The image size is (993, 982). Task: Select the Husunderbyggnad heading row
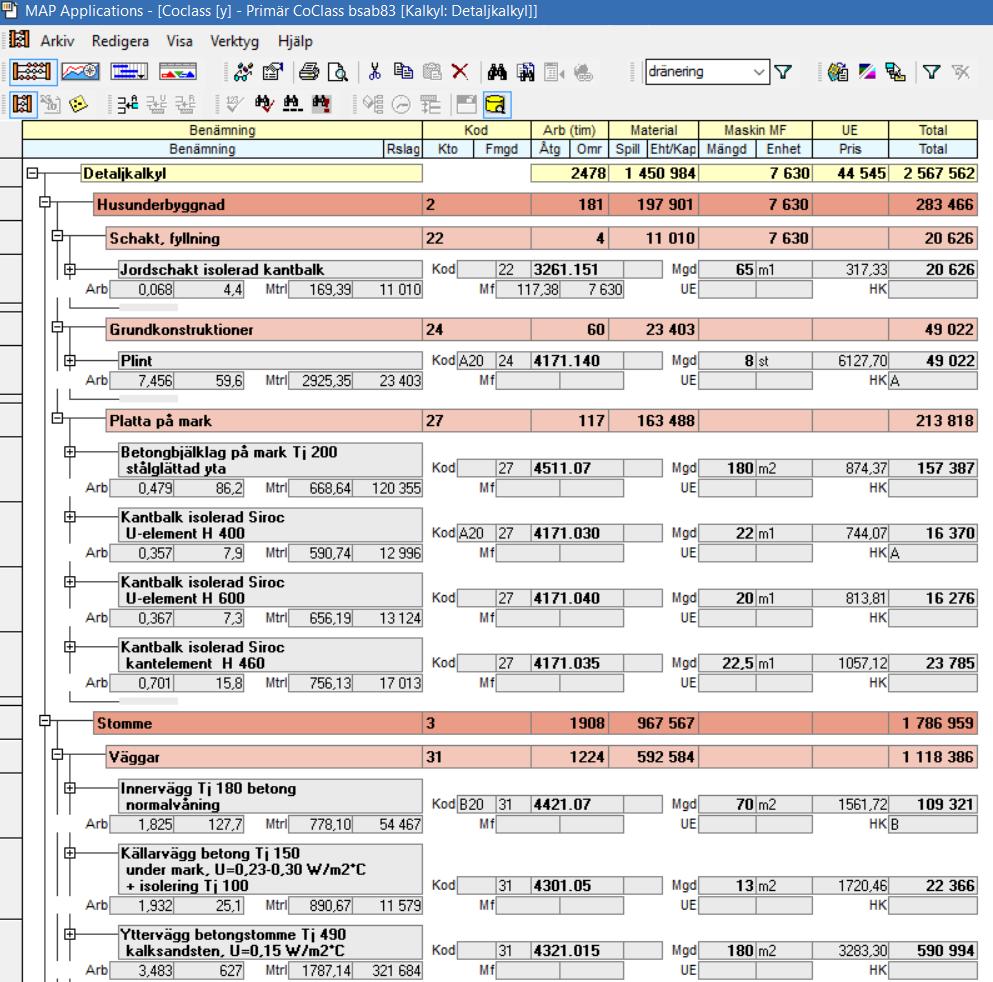(x=535, y=205)
